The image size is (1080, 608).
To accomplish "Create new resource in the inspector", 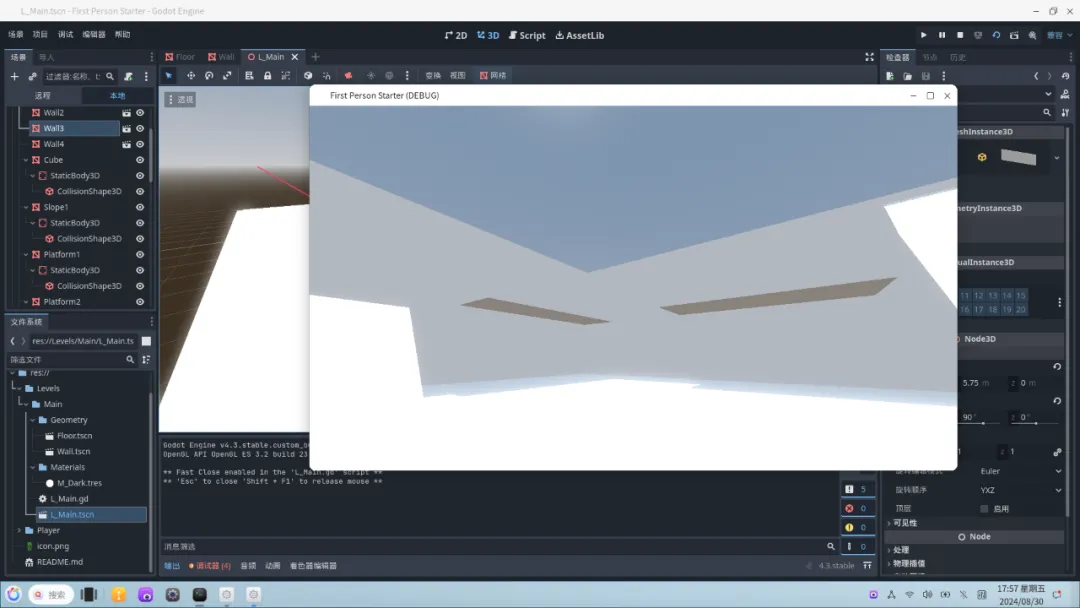I will pyautogui.click(x=890, y=76).
